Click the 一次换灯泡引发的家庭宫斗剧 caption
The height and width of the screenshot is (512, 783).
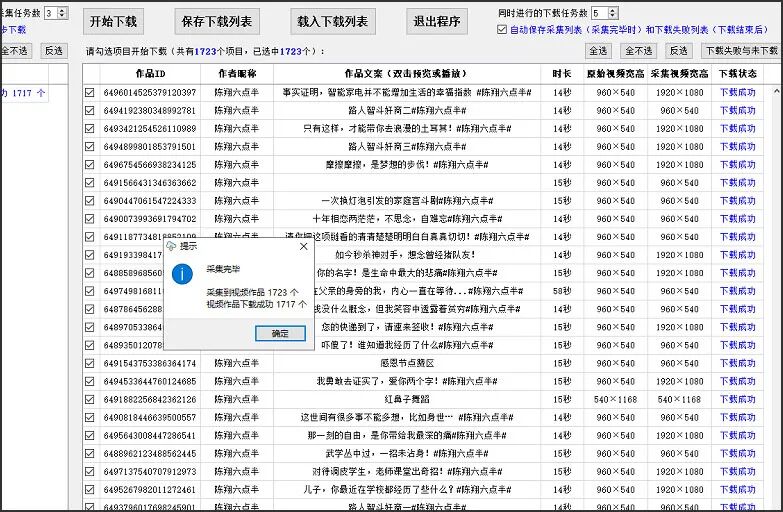[407, 201]
